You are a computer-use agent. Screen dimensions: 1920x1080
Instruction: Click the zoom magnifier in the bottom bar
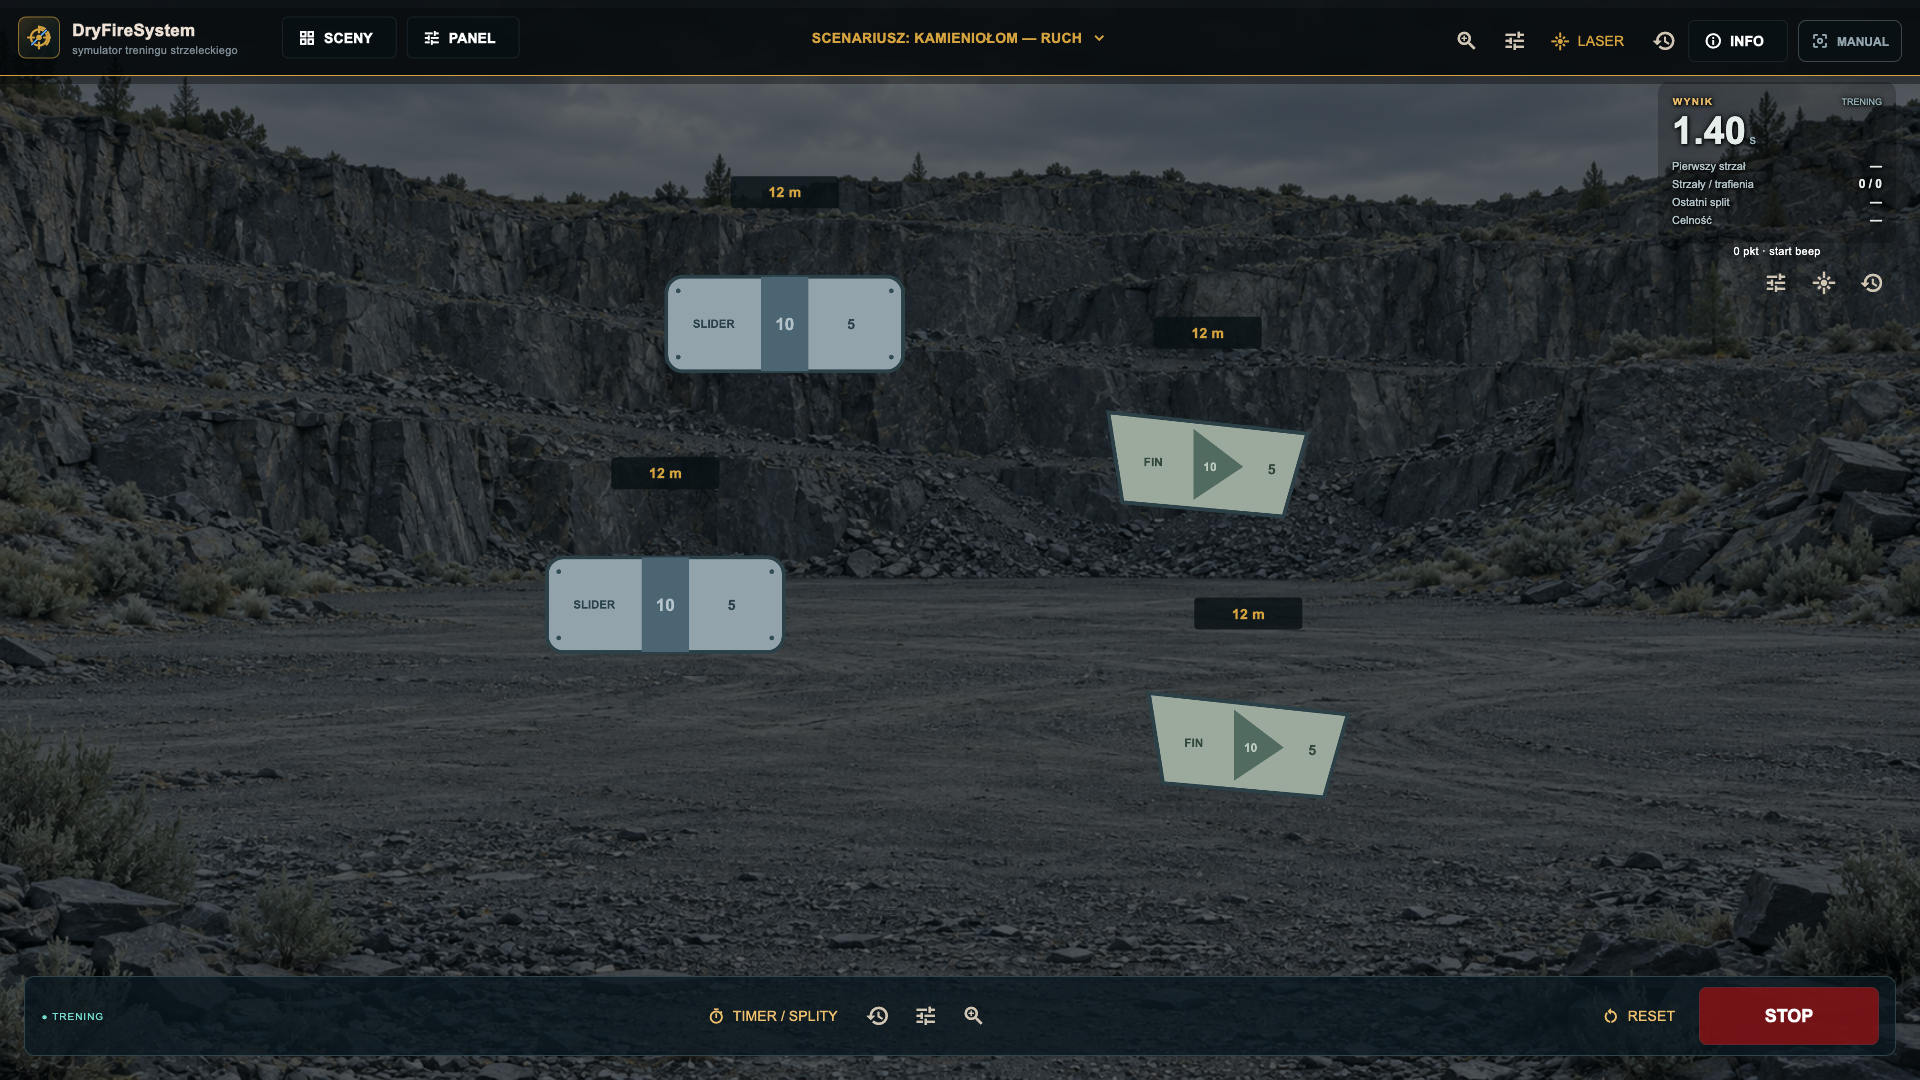973,1016
